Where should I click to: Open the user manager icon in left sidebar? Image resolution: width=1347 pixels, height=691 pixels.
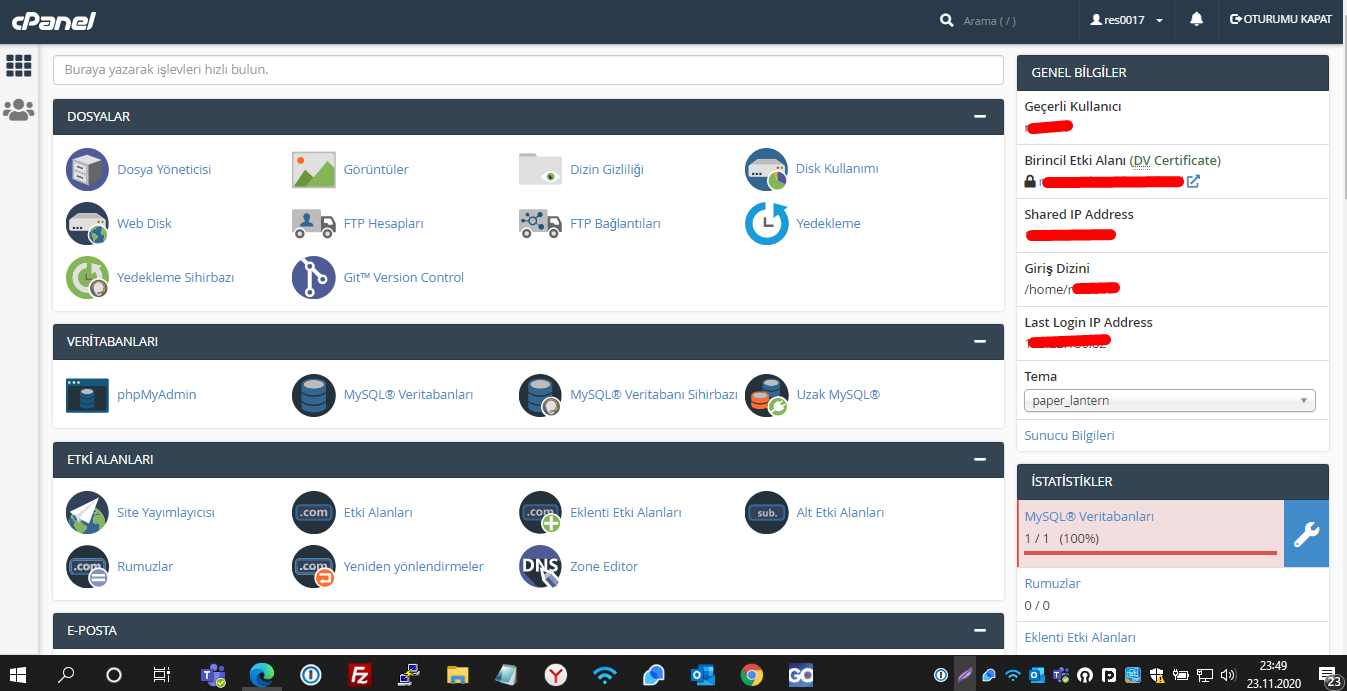coord(19,110)
